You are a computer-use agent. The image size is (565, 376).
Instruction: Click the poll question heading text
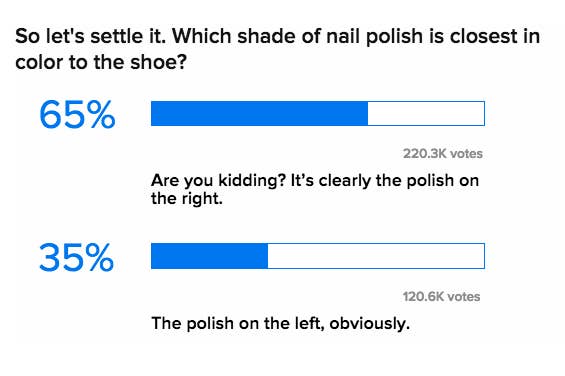(277, 49)
